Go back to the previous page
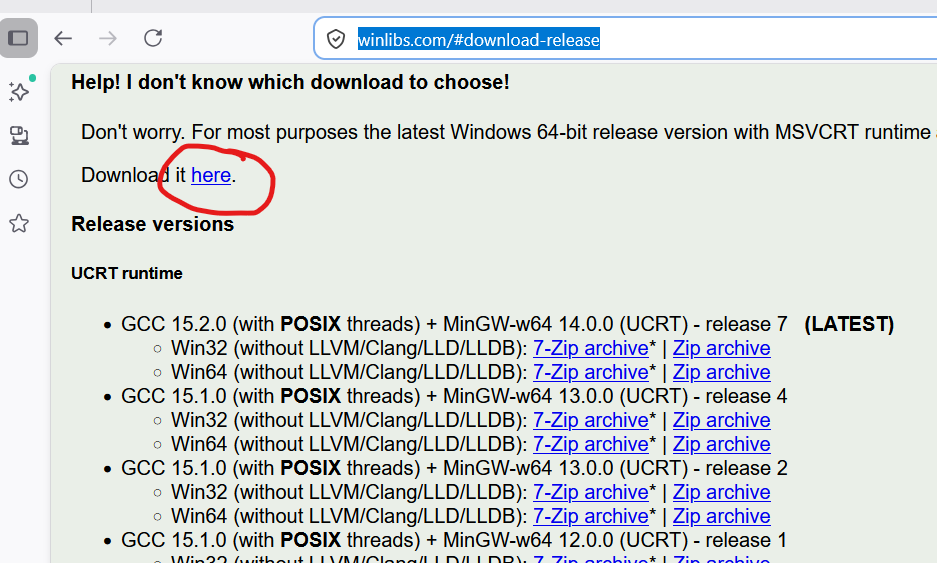Viewport: 937px width, 563px height. (63, 38)
